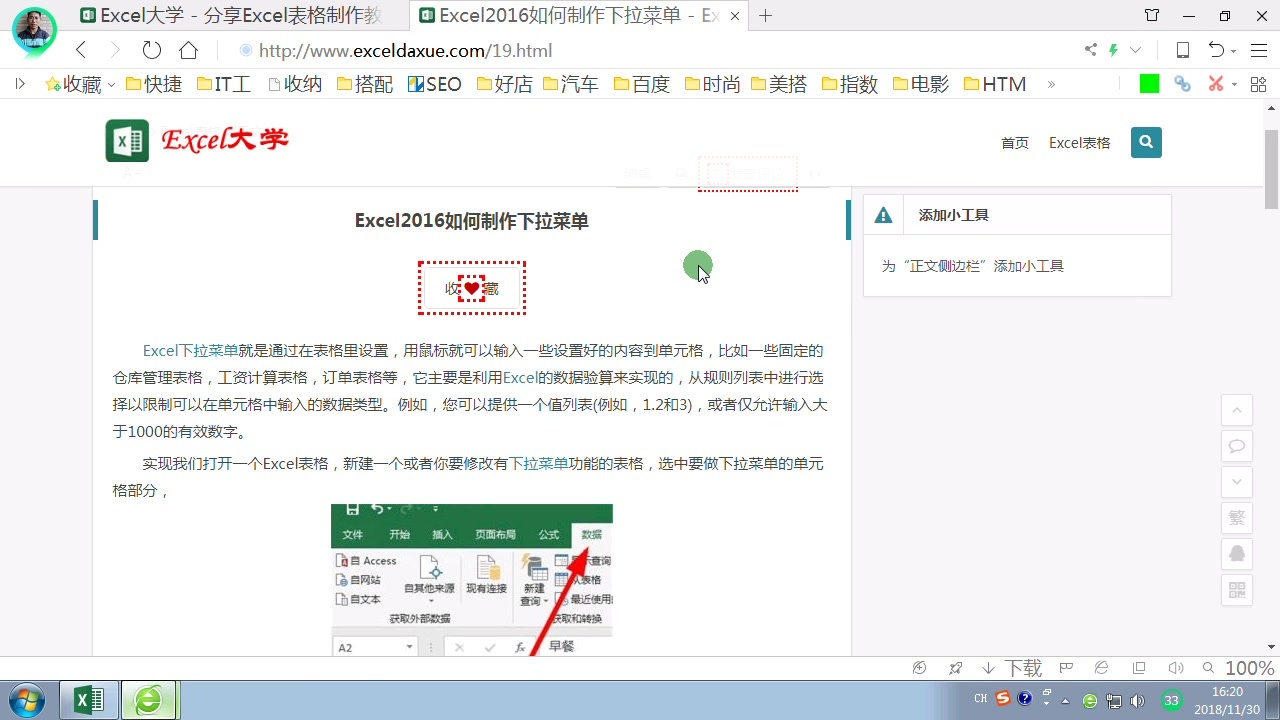Switch to traditional Chinese 繁 widget
This screenshot has height=720, width=1280.
click(1237, 518)
